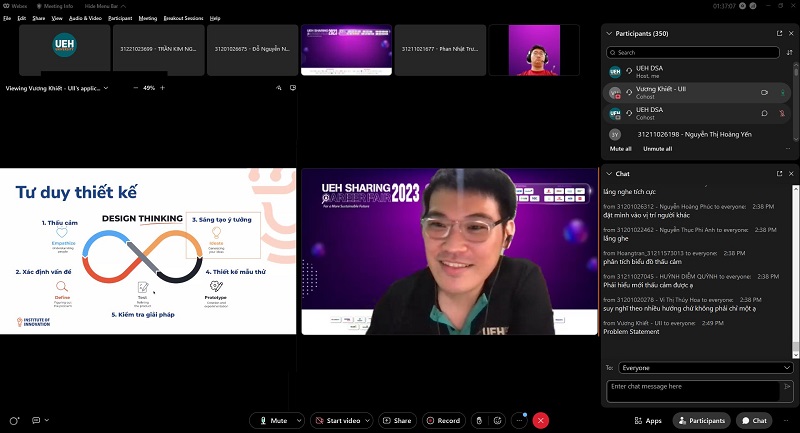Pop out the Participants panel
The height and width of the screenshot is (433, 800).
tap(779, 34)
